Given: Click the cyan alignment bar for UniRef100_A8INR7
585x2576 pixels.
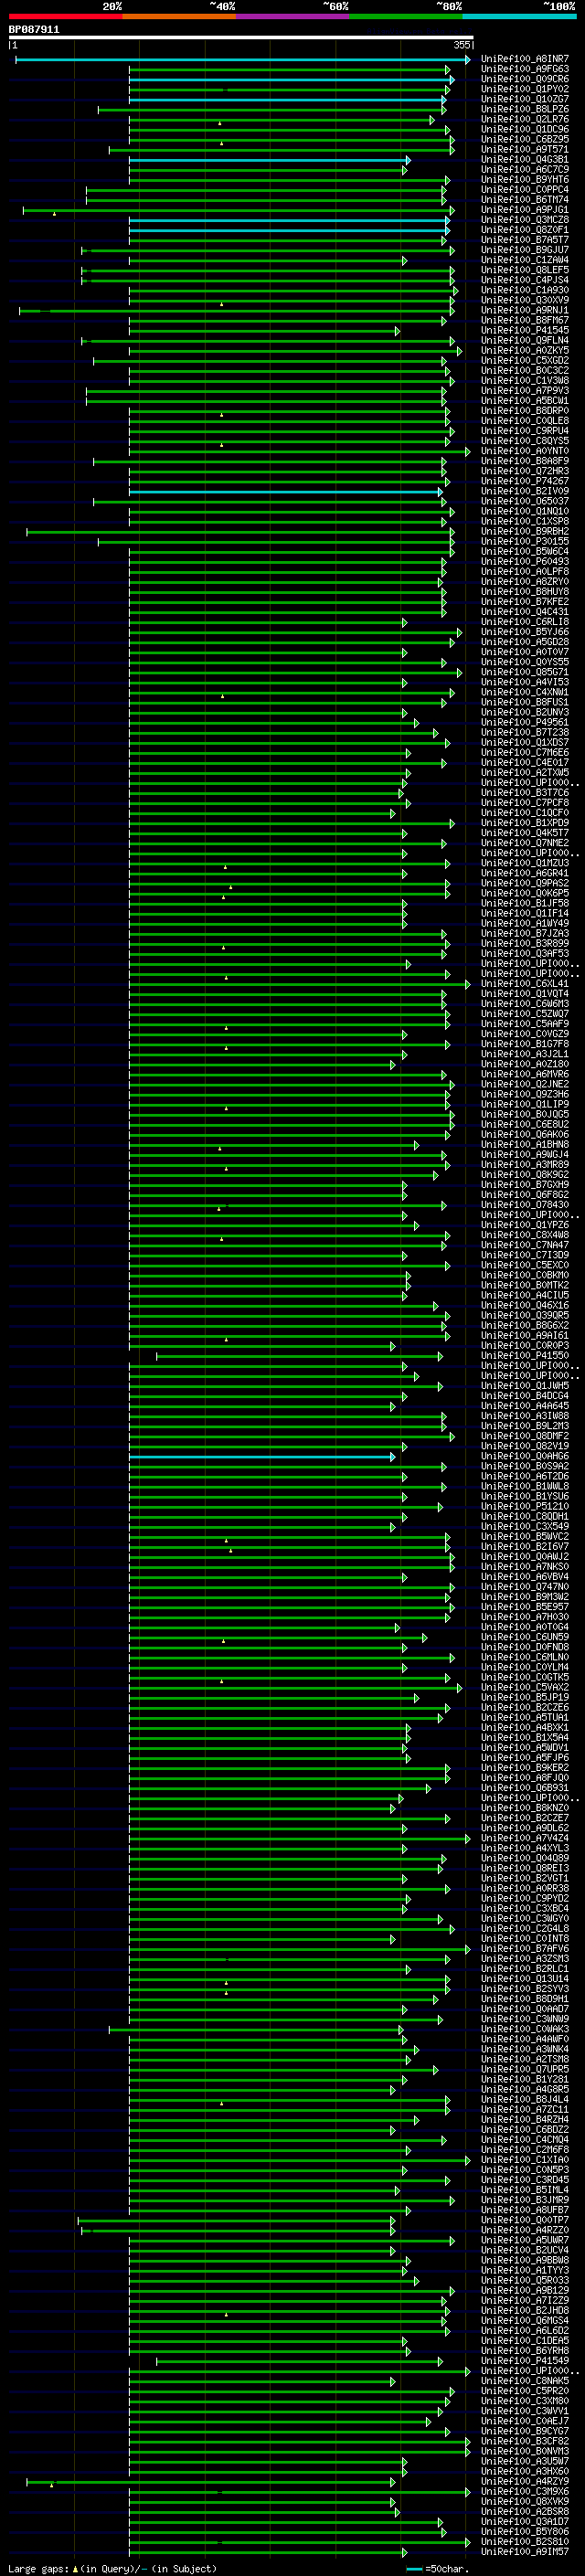Looking at the screenshot, I should tap(243, 60).
